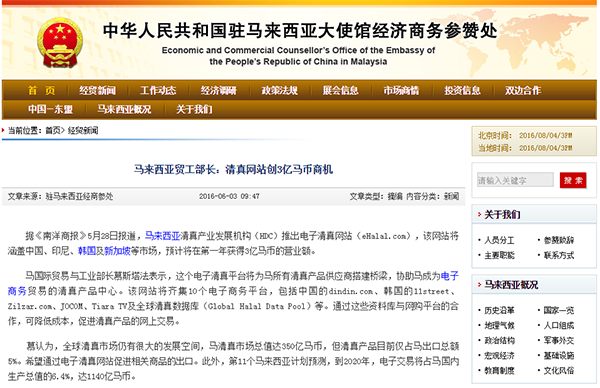Screen dimensions: 600x388
Task: Open the 韩国 link in article
Action: 87,251
